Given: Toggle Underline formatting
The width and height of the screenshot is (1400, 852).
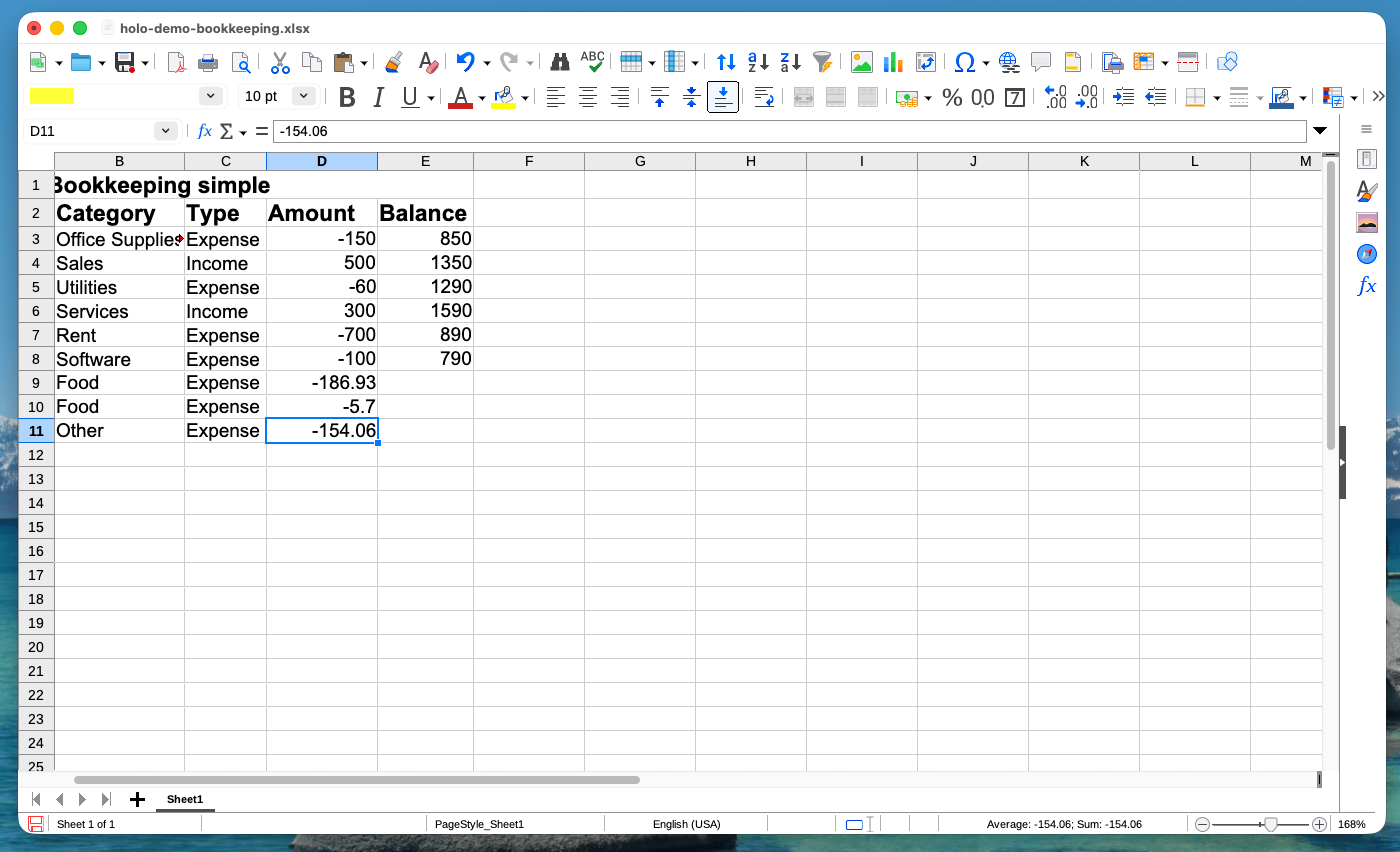Looking at the screenshot, I should click(x=410, y=97).
